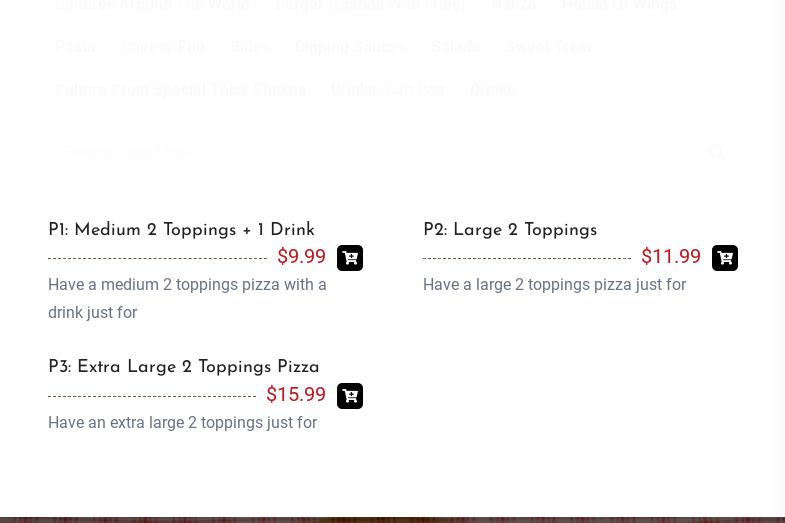Click the P1: Medium 2 Toppings + 1 Drink title
This screenshot has height=523, width=785.
[x=181, y=230]
